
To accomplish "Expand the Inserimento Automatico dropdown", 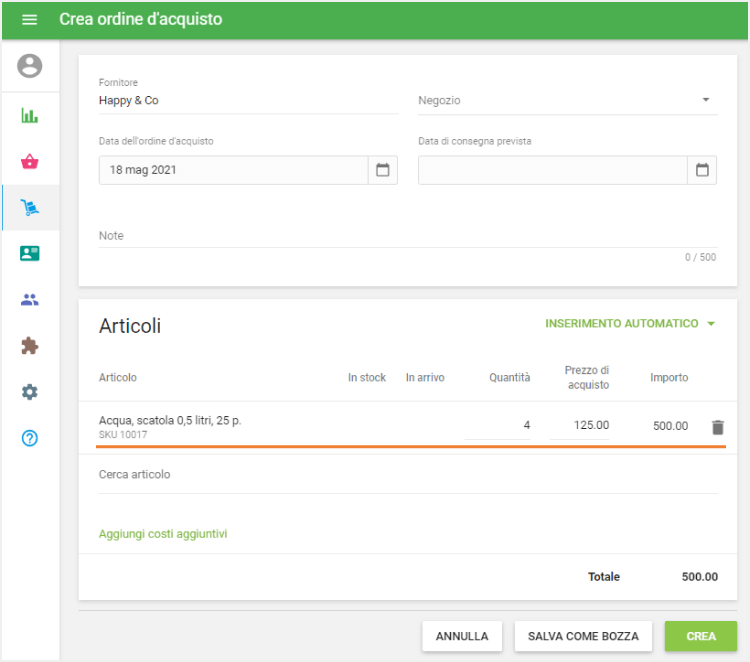I will pos(631,324).
